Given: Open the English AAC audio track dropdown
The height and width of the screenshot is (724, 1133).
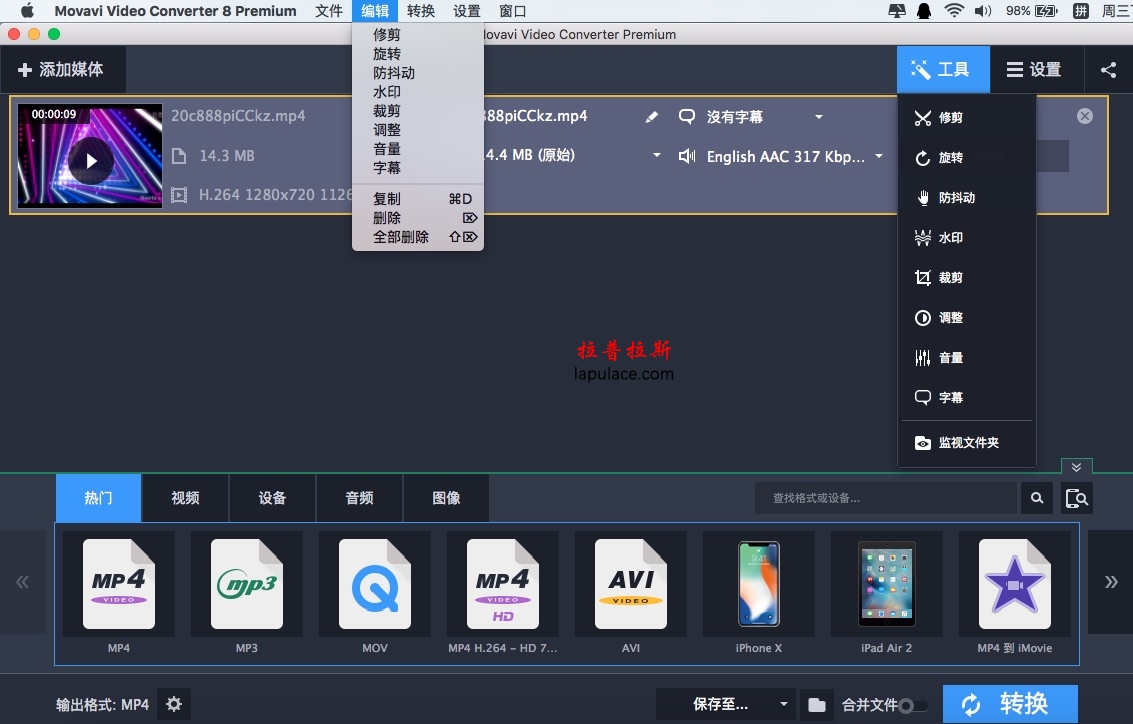Looking at the screenshot, I should (879, 156).
